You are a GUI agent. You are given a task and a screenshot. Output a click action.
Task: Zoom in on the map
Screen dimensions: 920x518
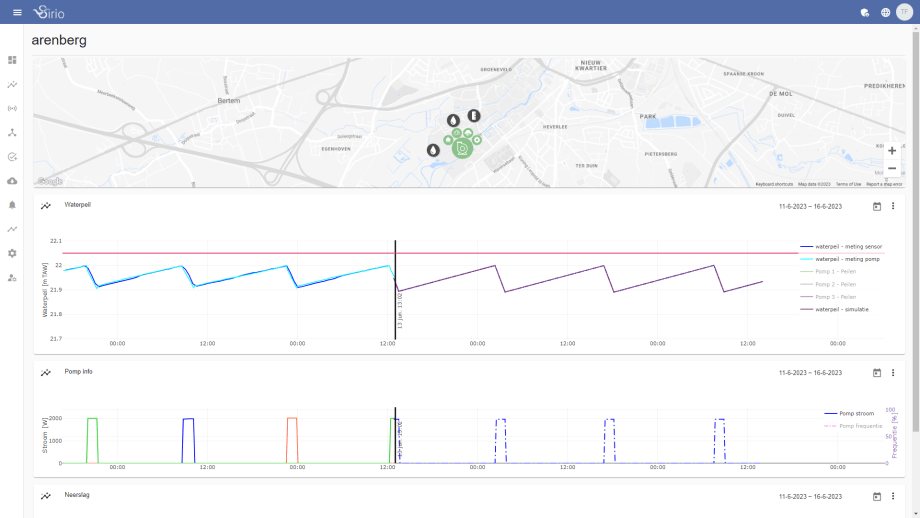(x=892, y=150)
